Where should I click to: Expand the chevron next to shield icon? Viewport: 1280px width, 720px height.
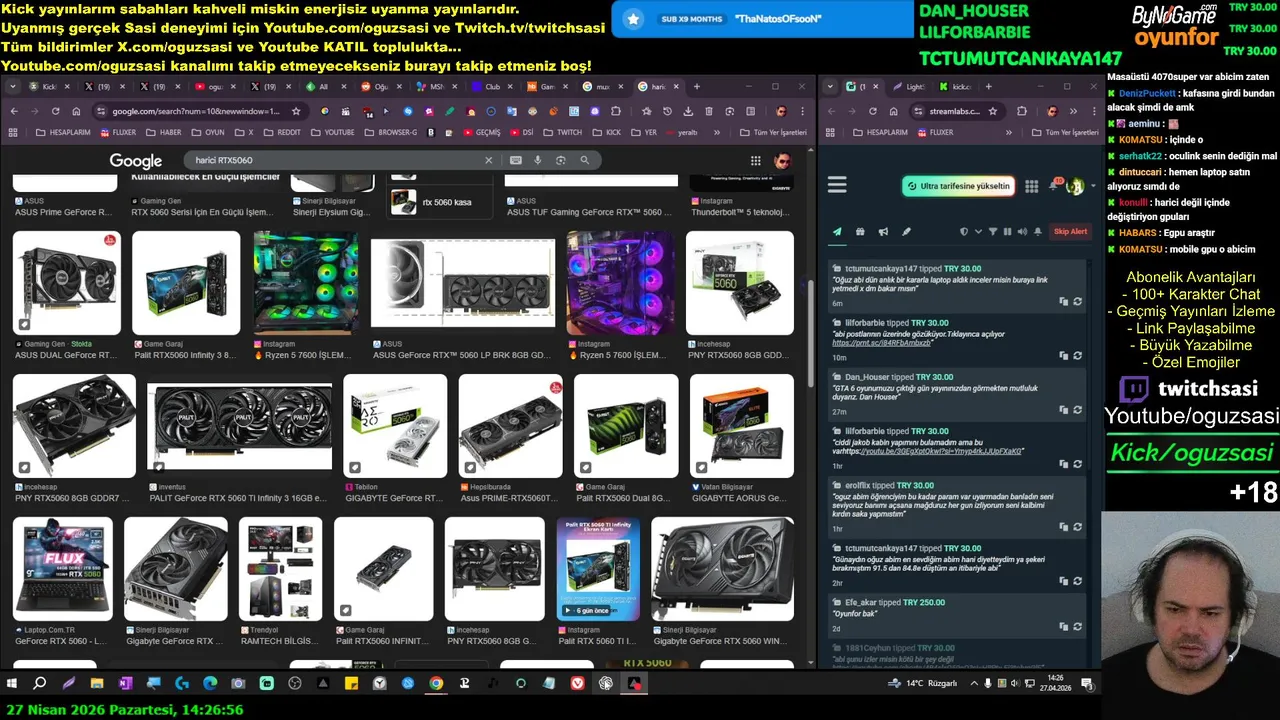coord(978,232)
